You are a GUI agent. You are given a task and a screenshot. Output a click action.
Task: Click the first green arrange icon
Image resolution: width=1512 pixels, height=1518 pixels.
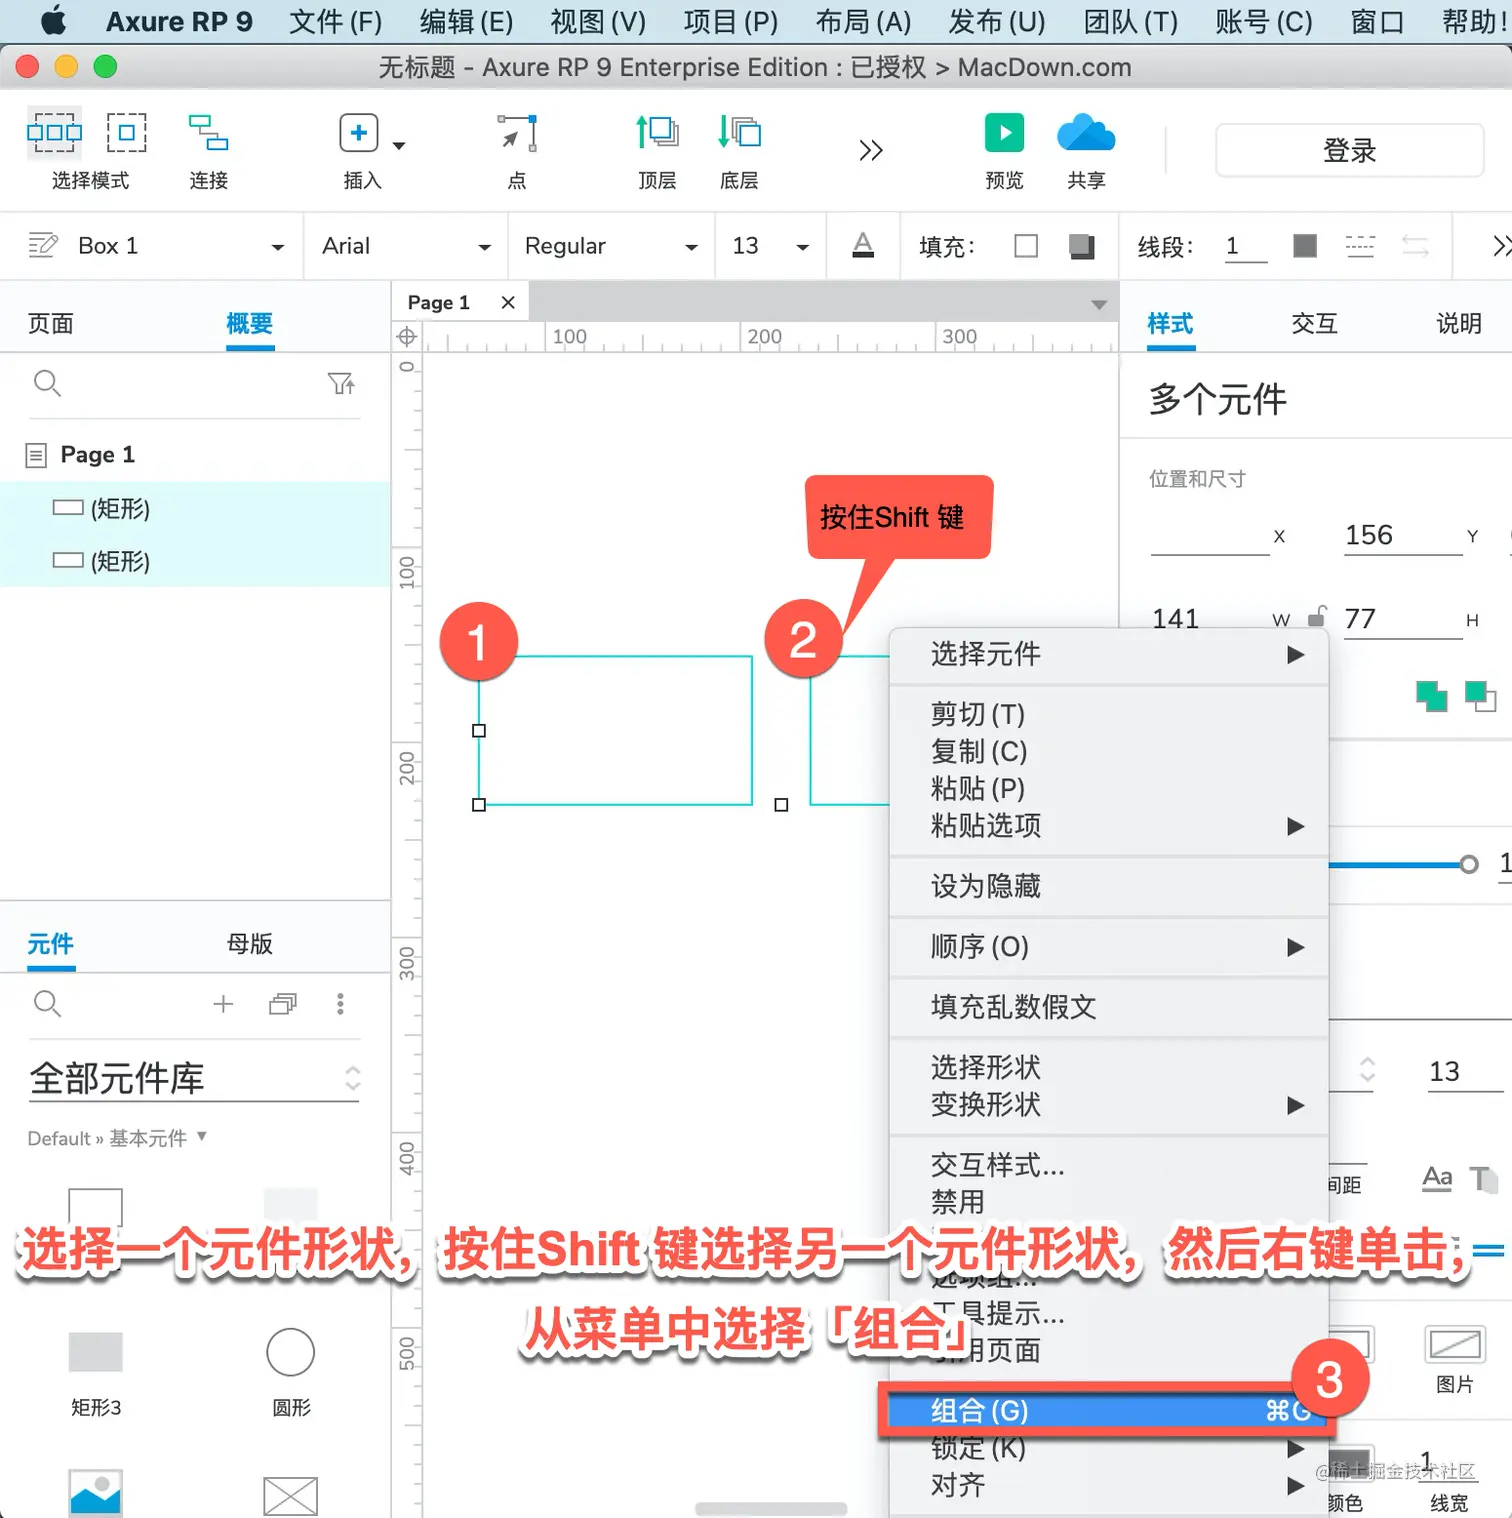pos(1432,696)
